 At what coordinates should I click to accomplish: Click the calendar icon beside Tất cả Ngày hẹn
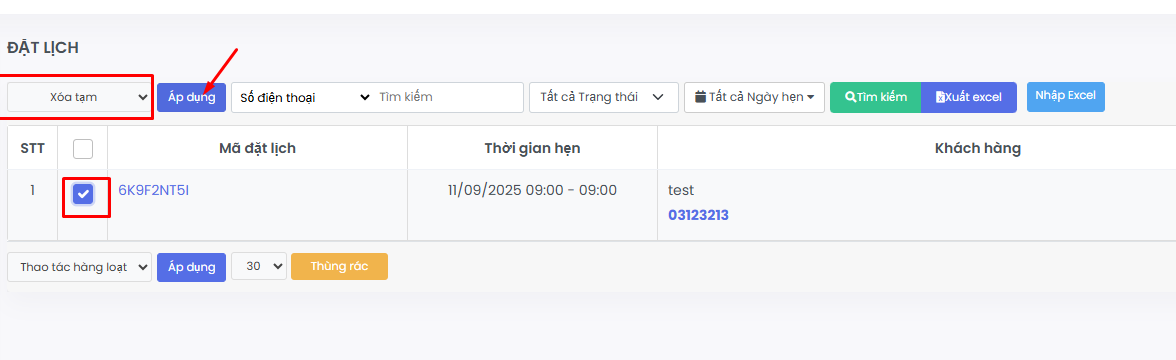tap(700, 97)
